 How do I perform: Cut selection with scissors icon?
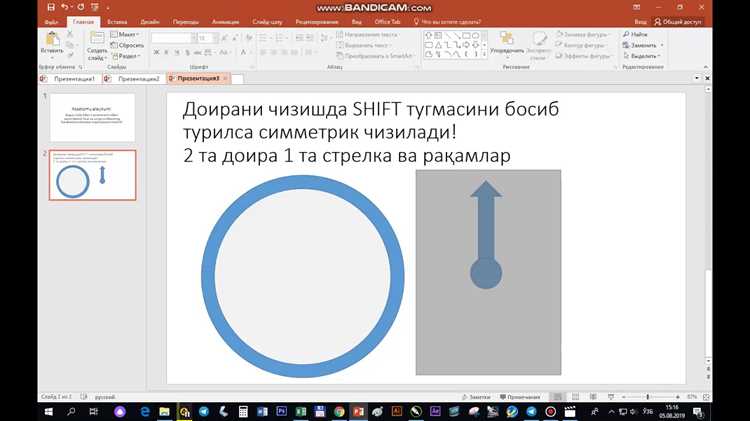coord(70,34)
